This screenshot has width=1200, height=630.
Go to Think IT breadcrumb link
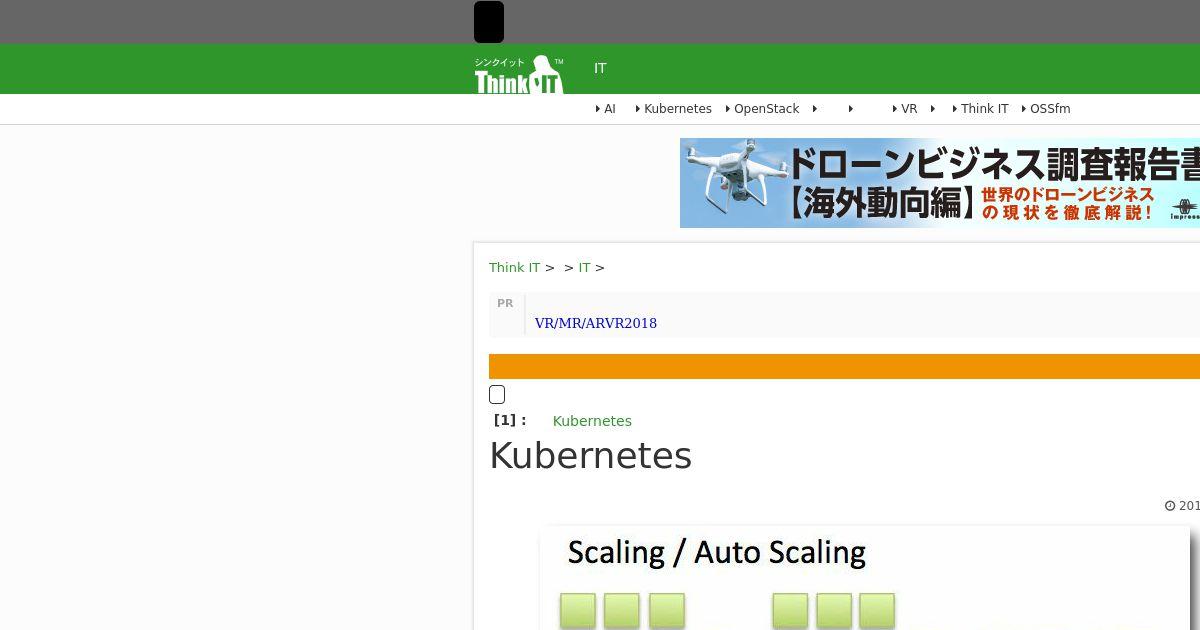(514, 268)
